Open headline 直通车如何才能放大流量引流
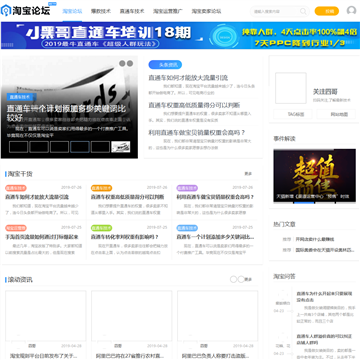Image resolution: width=360 pixels, height=360 pixels. [188, 78]
